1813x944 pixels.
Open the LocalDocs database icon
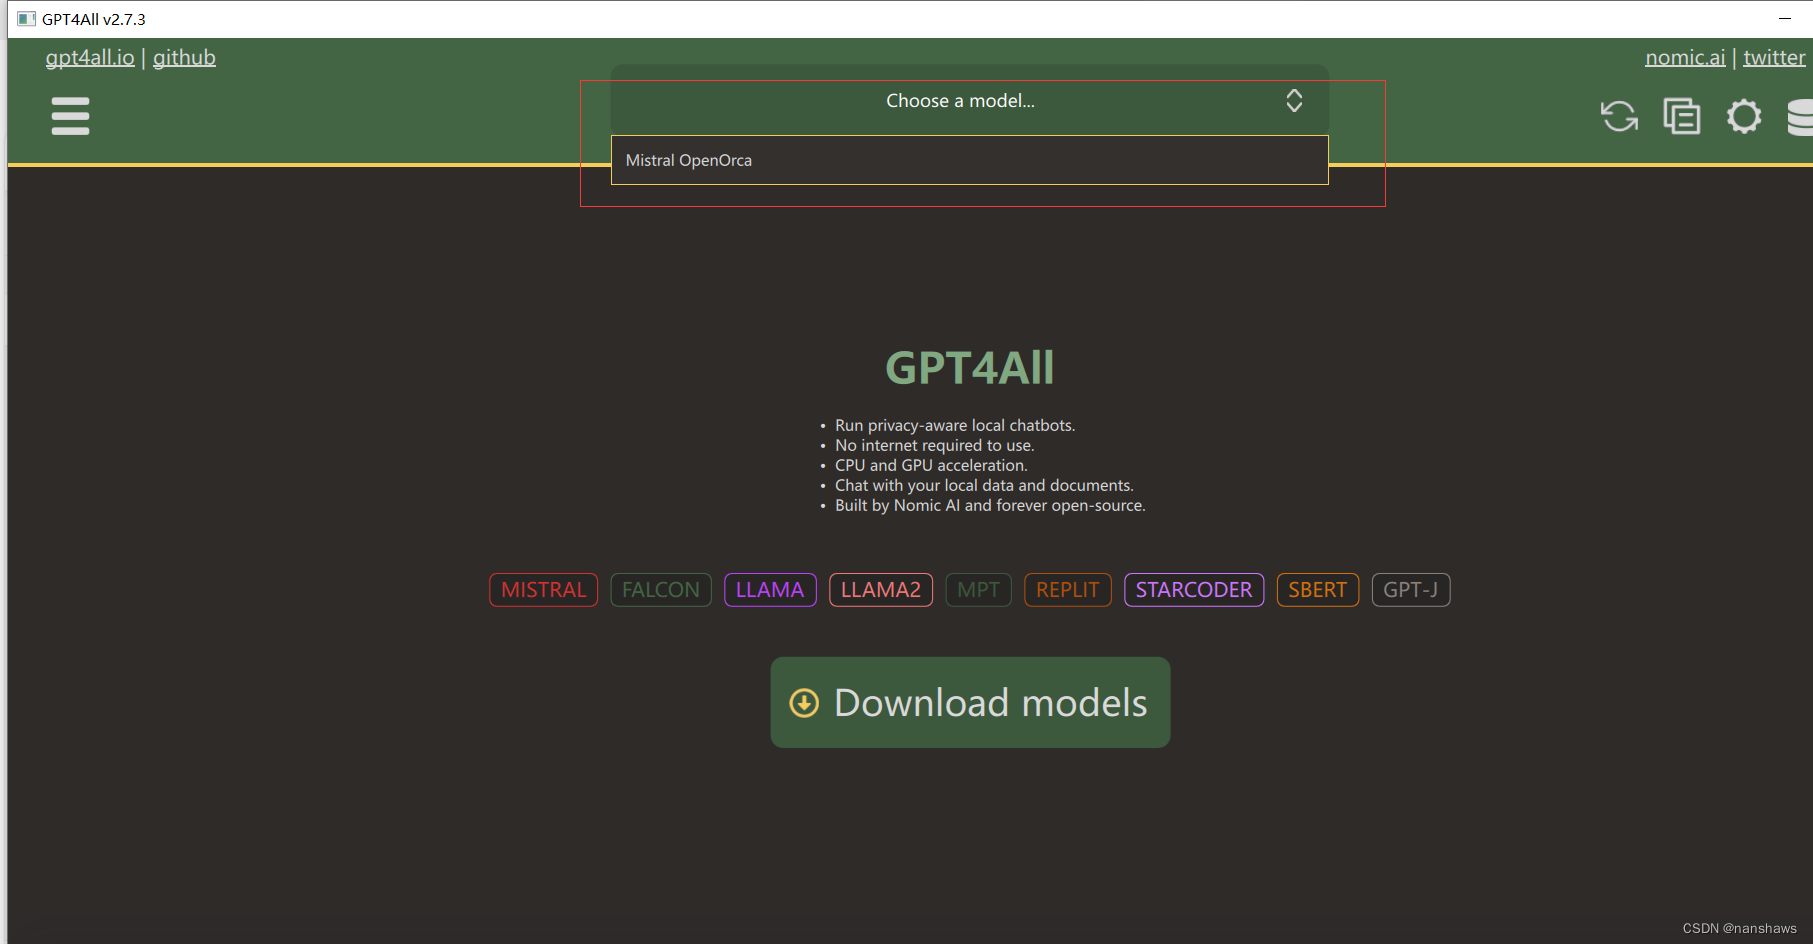pyautogui.click(x=1800, y=117)
